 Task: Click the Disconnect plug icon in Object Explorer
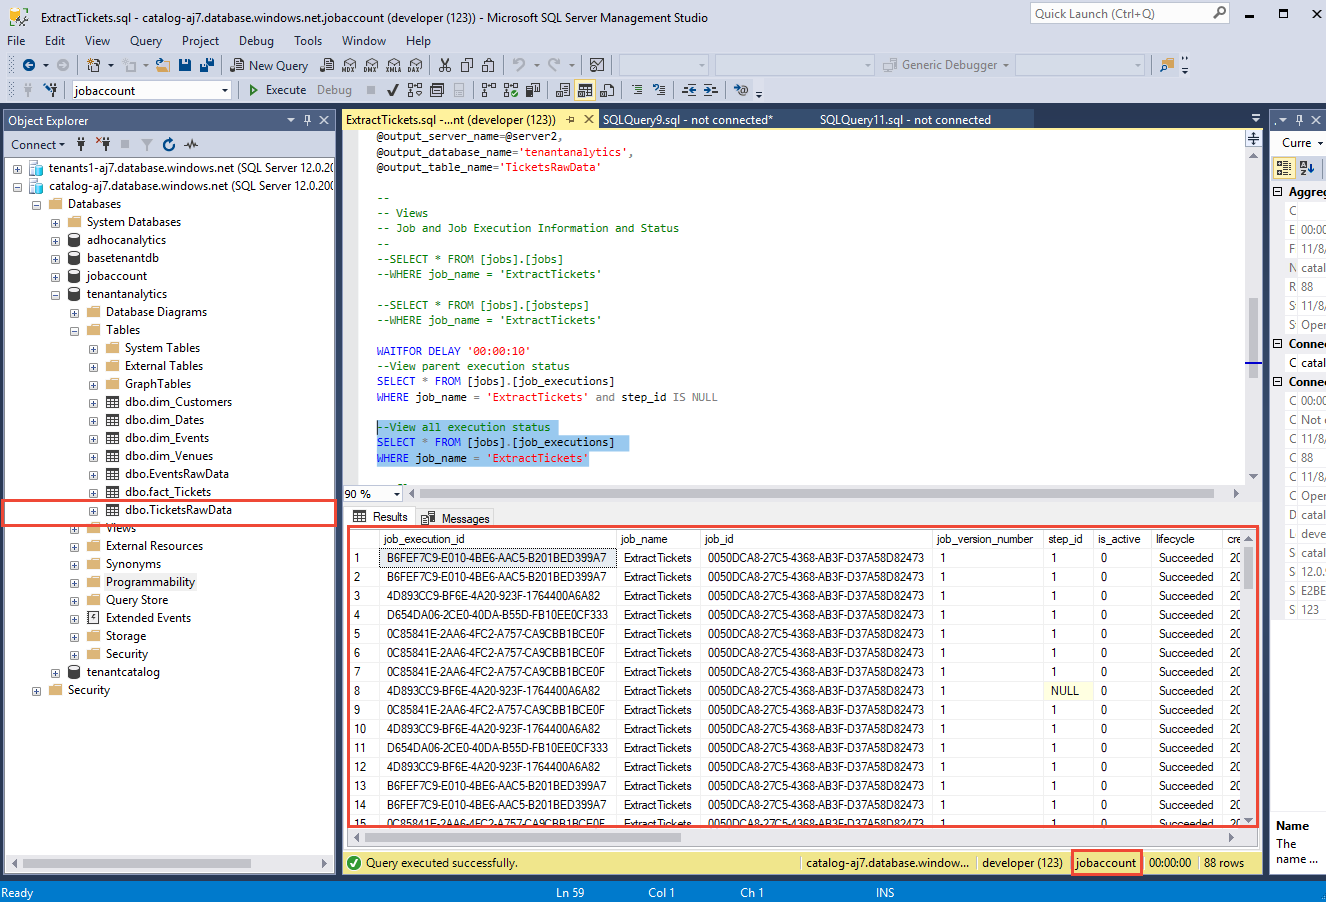[102, 144]
